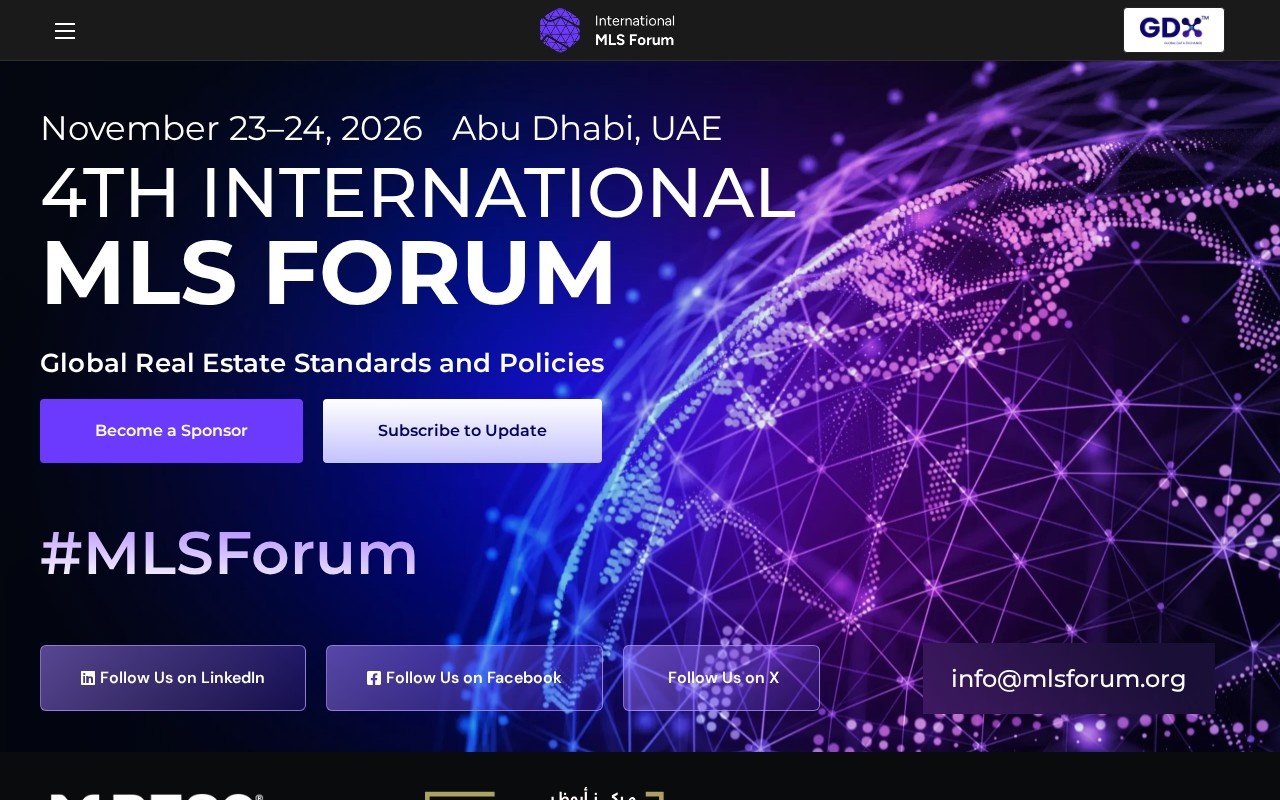Click the large MLS FORUM bold title
Viewport: 1280px width, 800px height.
pyautogui.click(x=328, y=273)
